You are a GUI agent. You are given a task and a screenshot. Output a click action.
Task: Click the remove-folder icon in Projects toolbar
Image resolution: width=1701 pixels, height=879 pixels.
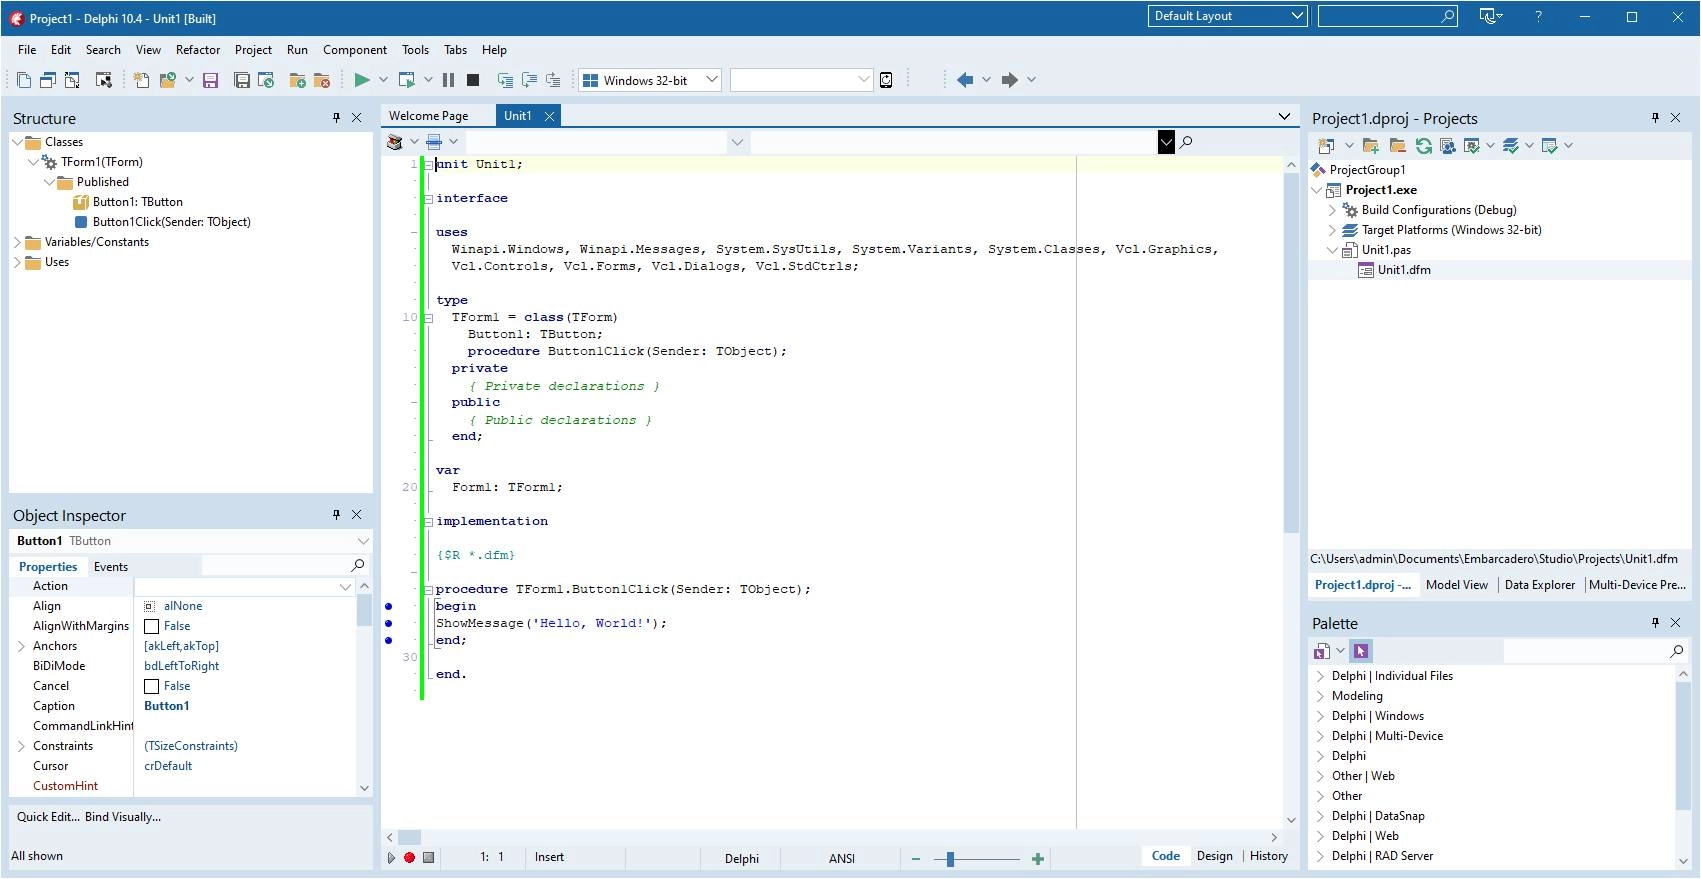coord(1398,146)
